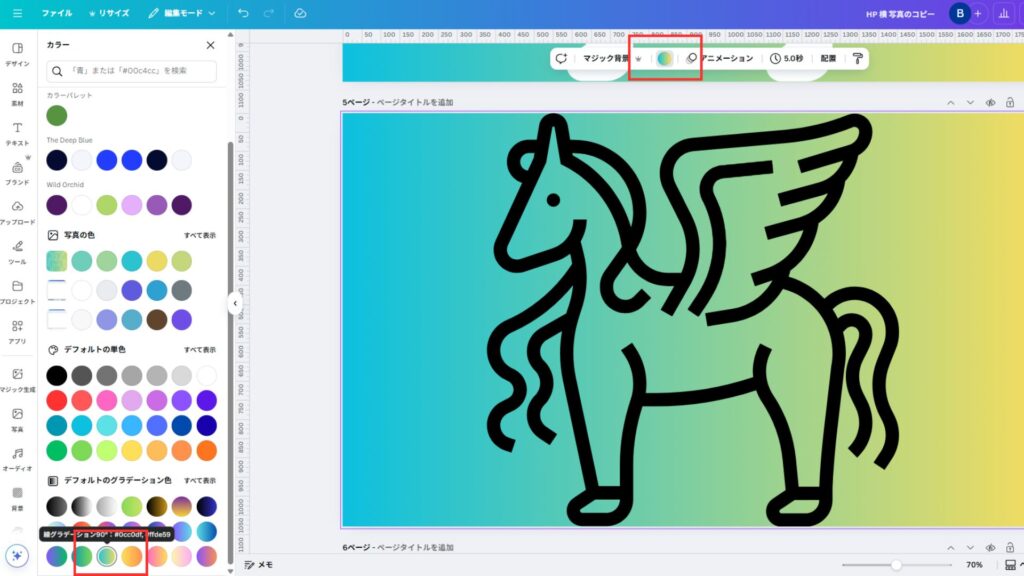1024x576 pixels.
Task: Open the 素材 elements panel
Action: 17,93
